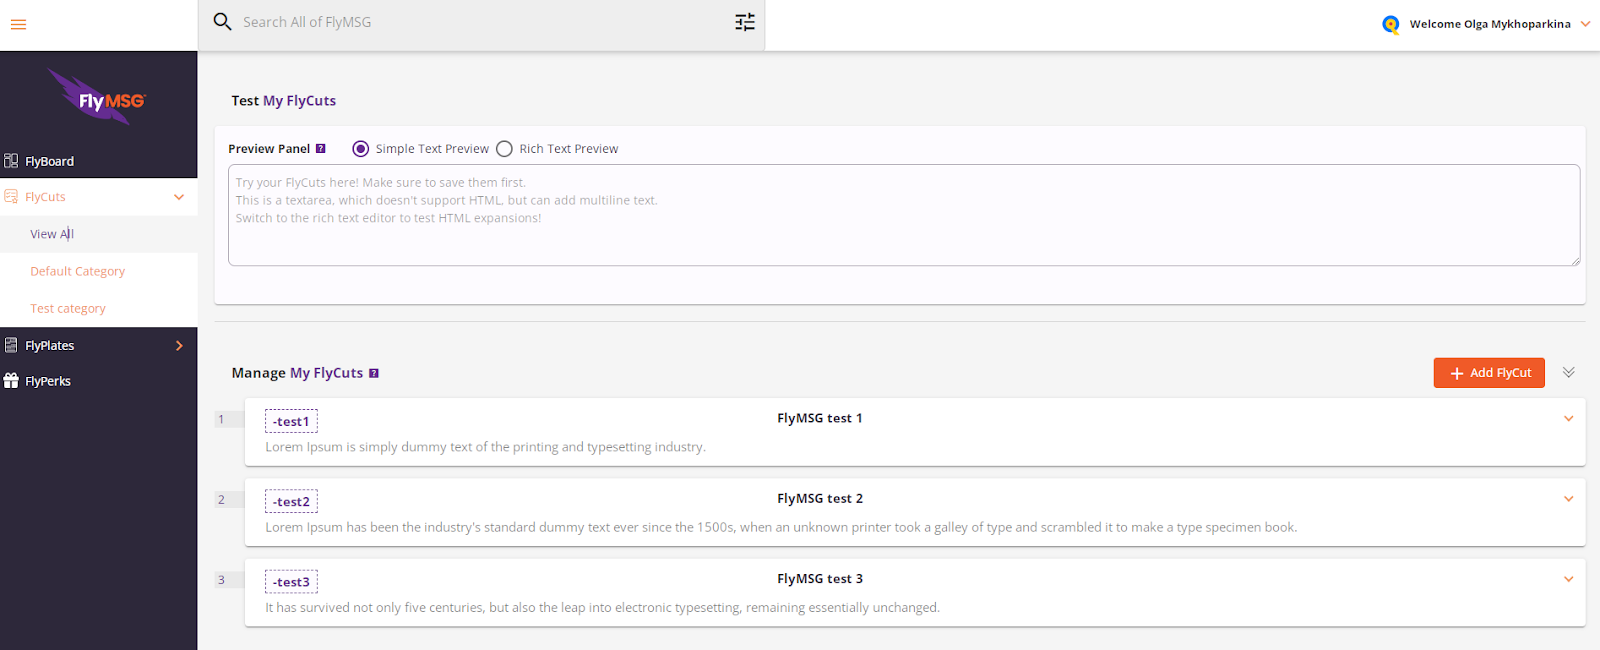Viewport: 1600px width, 650px height.
Task: Click Manage My FlyCuts help icon
Action: [x=374, y=373]
